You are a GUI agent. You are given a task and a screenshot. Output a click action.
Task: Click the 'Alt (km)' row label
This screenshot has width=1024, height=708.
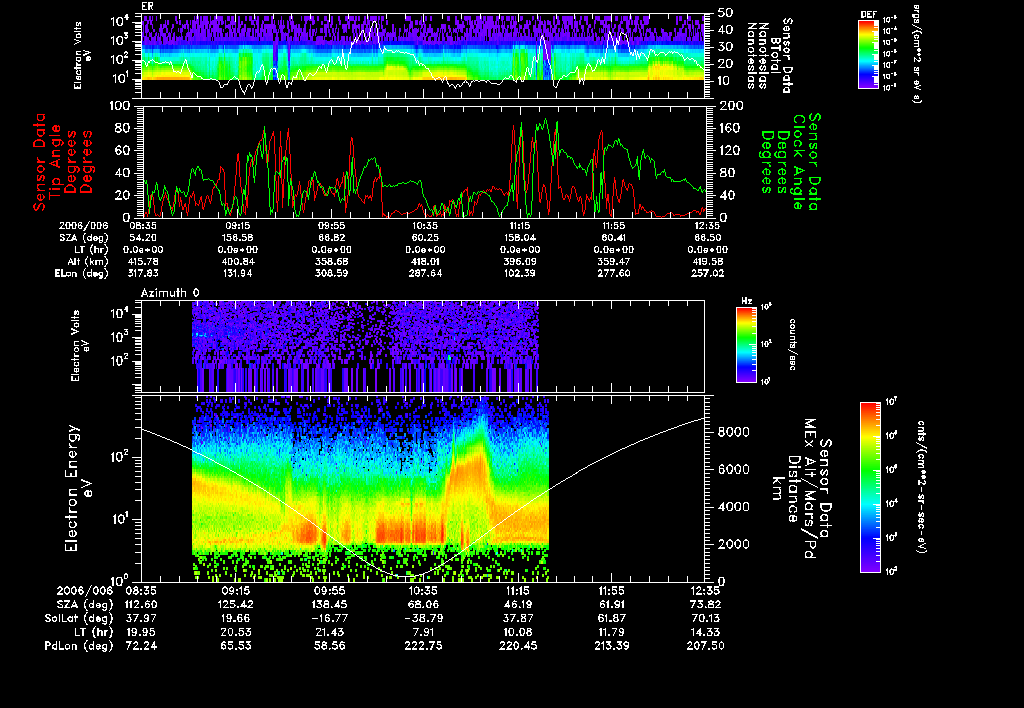88,261
